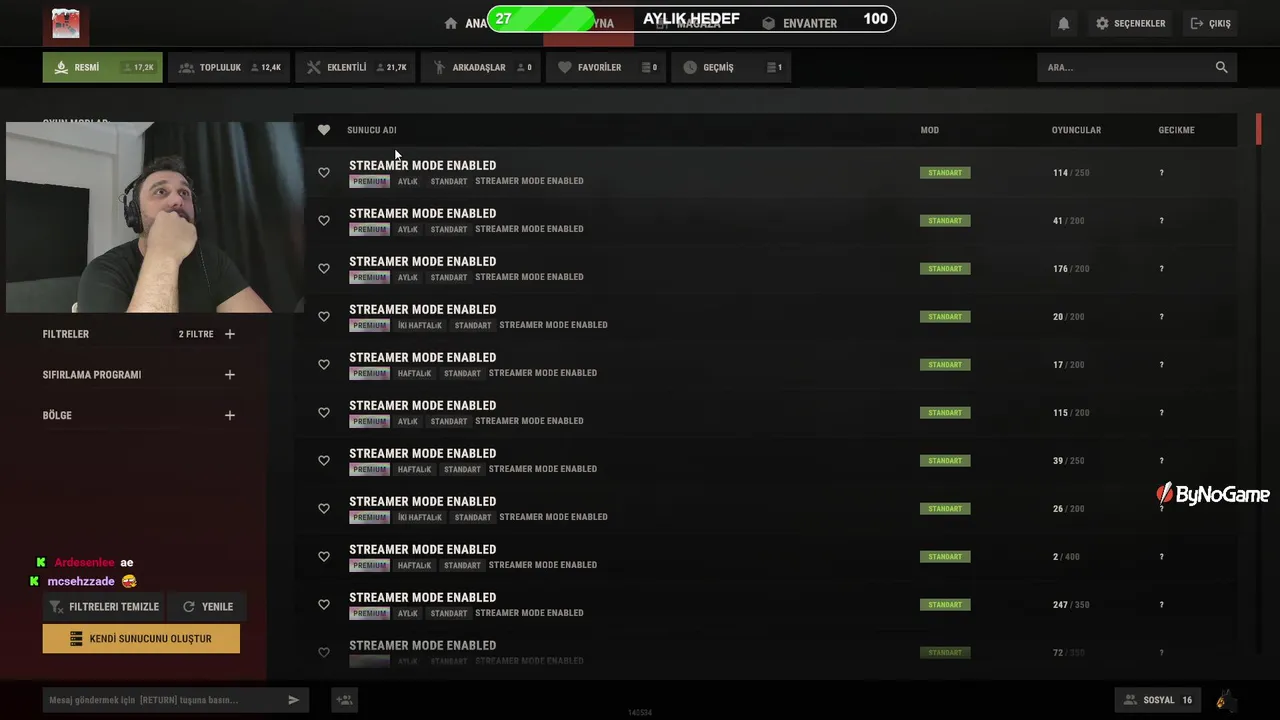This screenshot has height=720, width=1280.
Task: Sort by OYUNCULAR column header
Action: pyautogui.click(x=1076, y=130)
